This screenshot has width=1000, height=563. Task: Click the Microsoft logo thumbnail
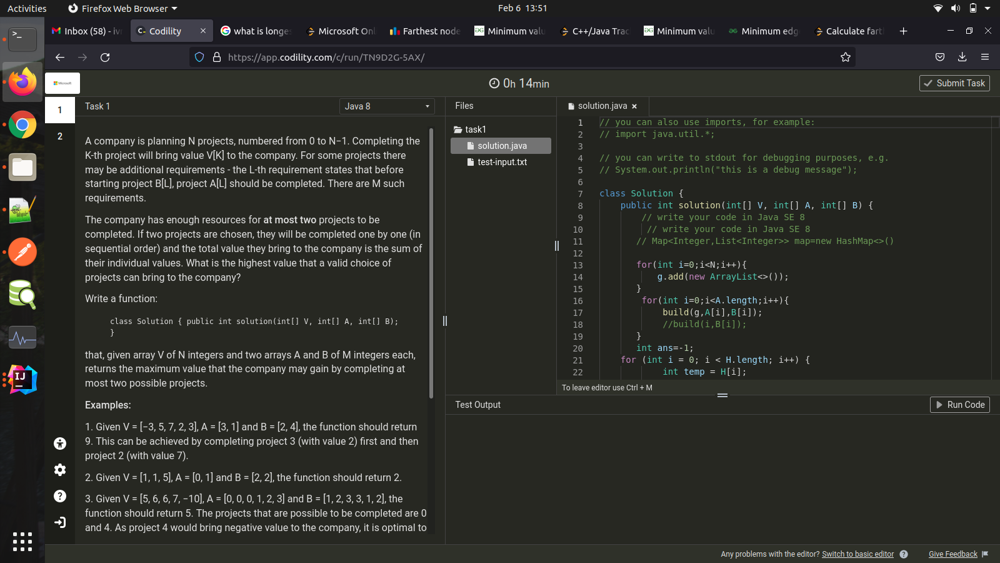tap(62, 84)
